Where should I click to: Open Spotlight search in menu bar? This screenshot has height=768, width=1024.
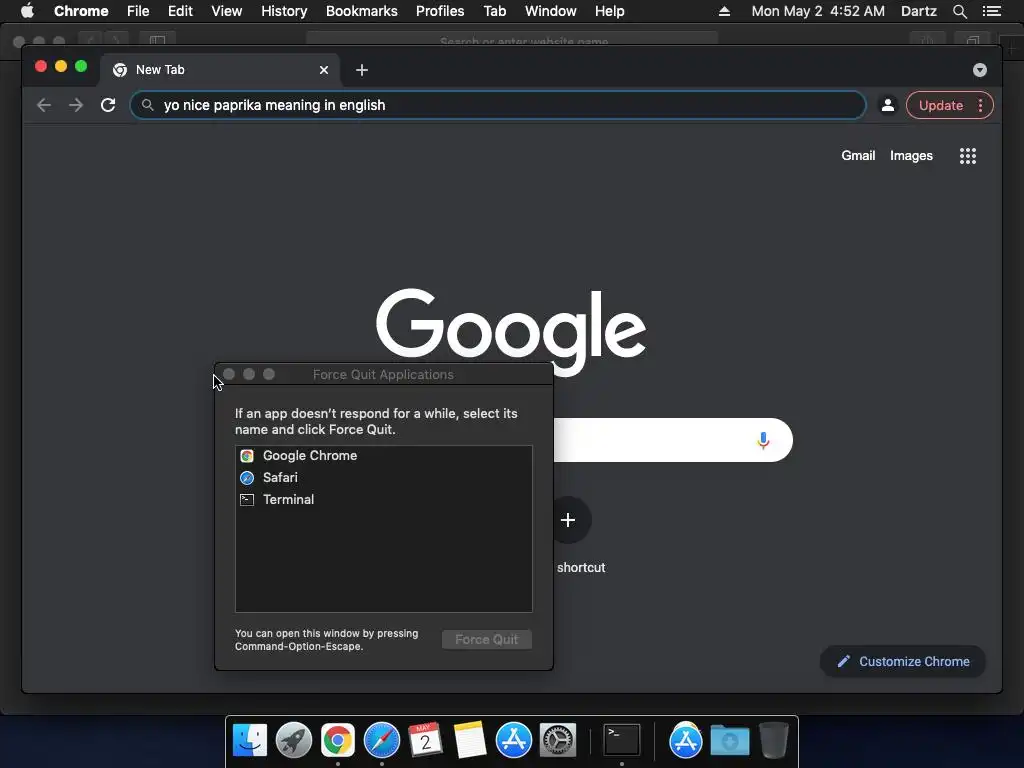959,11
